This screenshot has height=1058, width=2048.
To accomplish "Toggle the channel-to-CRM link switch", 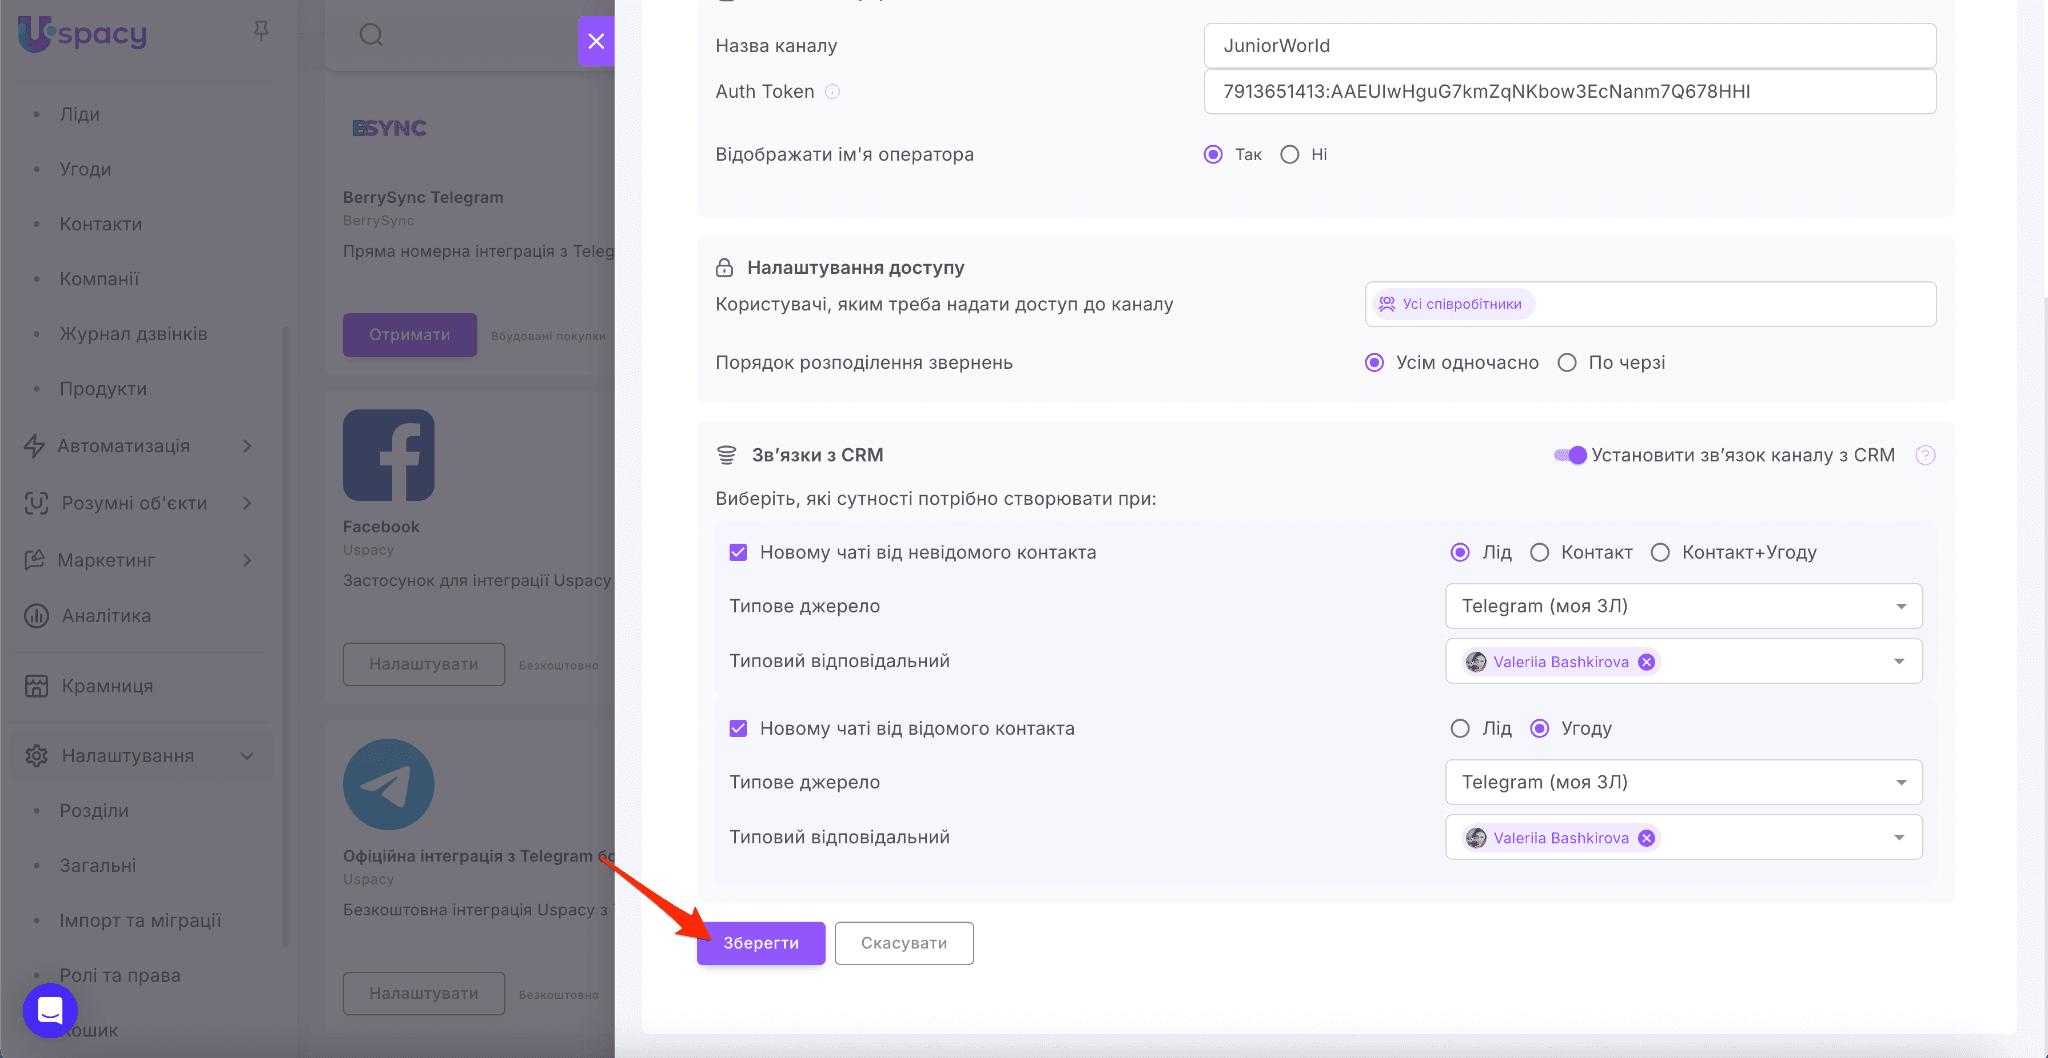I will [1570, 455].
